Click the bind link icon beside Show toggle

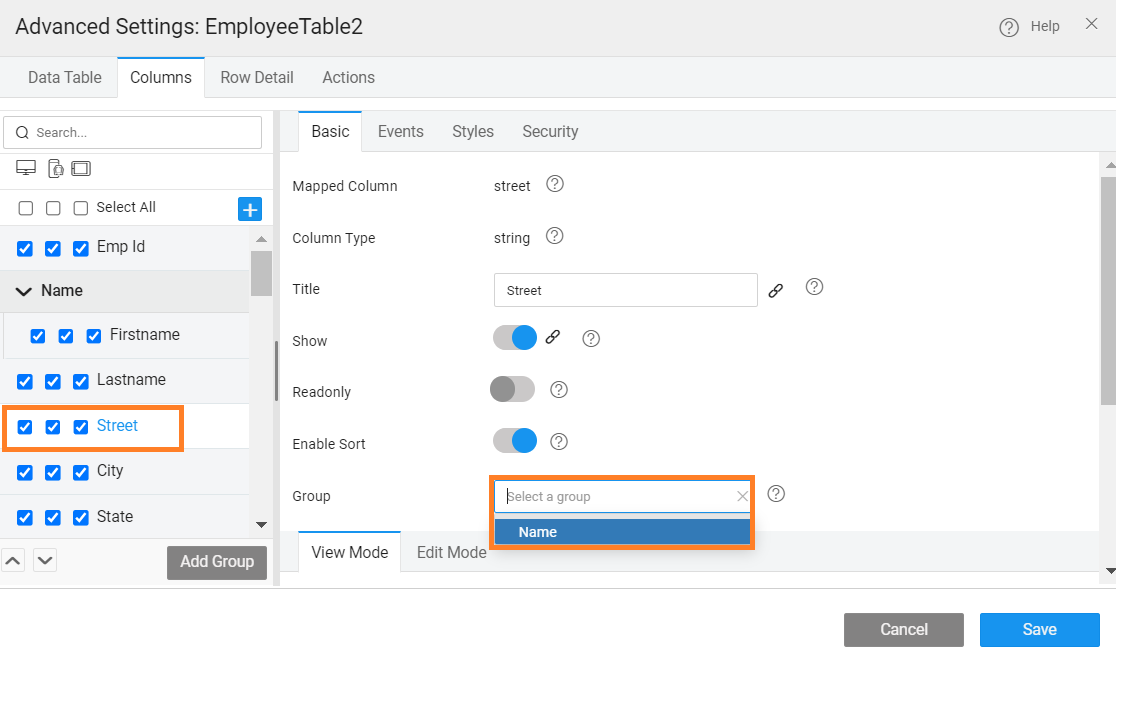553,338
